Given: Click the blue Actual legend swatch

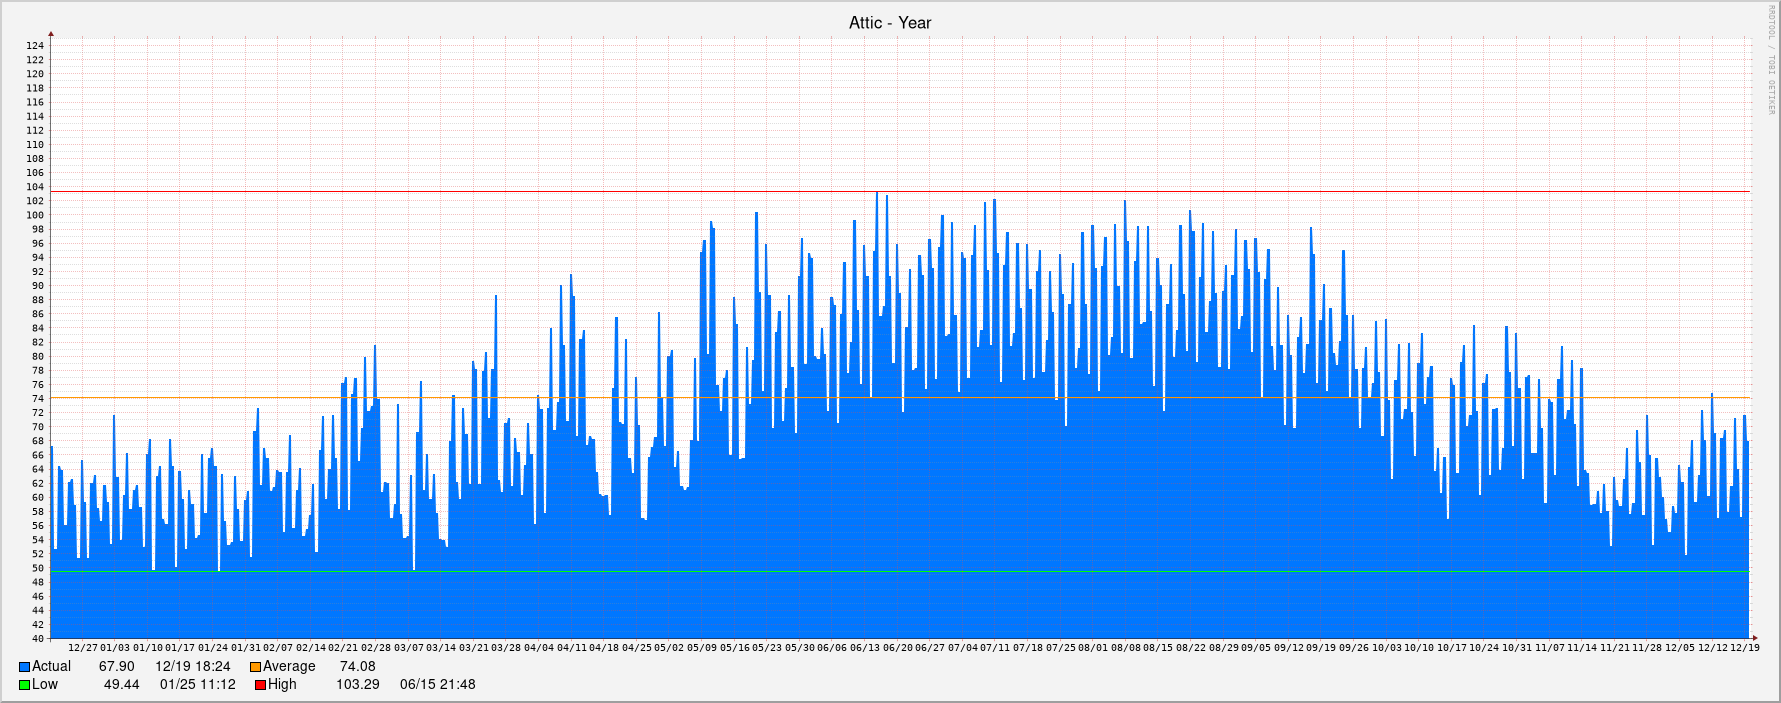Looking at the screenshot, I should click(x=24, y=667).
